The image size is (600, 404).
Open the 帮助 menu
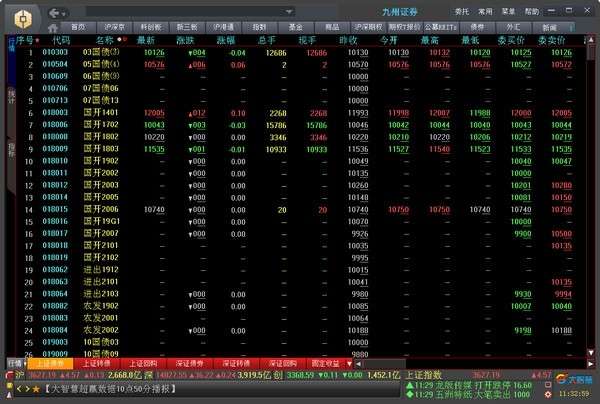tap(532, 12)
